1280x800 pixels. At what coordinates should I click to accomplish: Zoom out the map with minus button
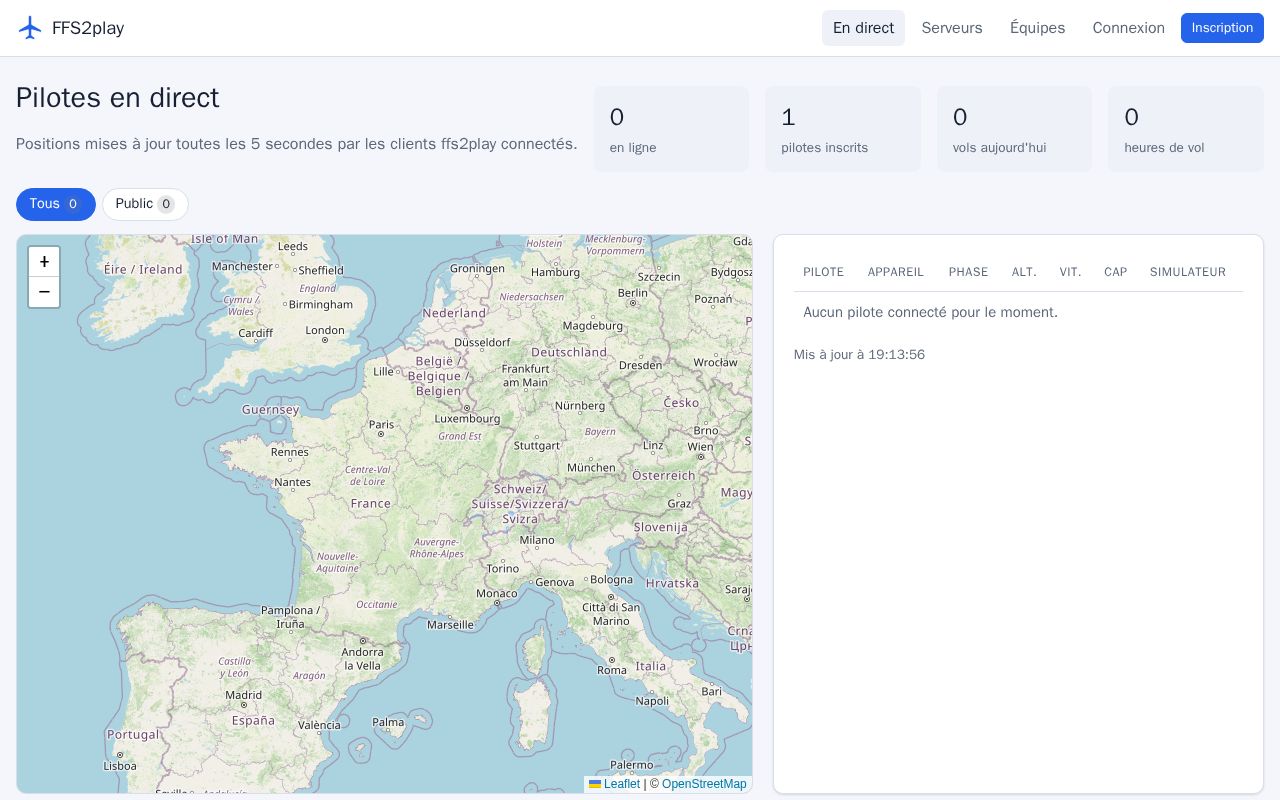(44, 292)
